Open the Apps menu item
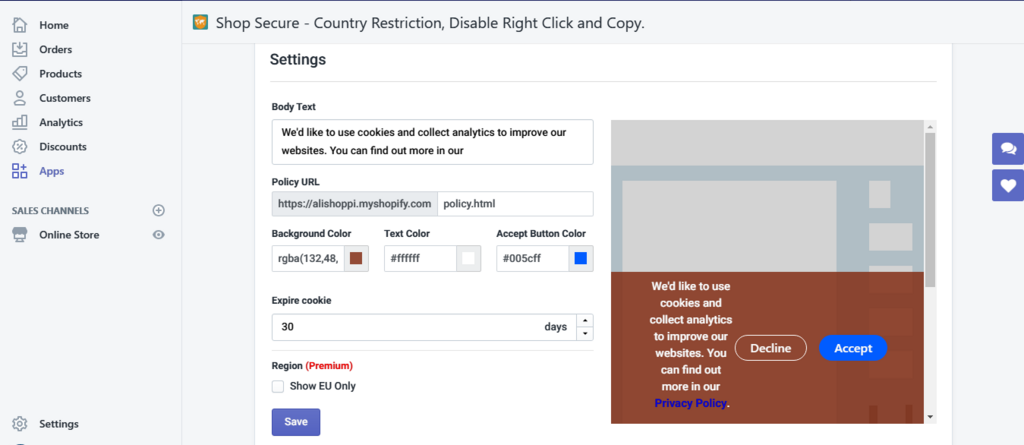Screen dimensions: 1024x445 point(52,171)
